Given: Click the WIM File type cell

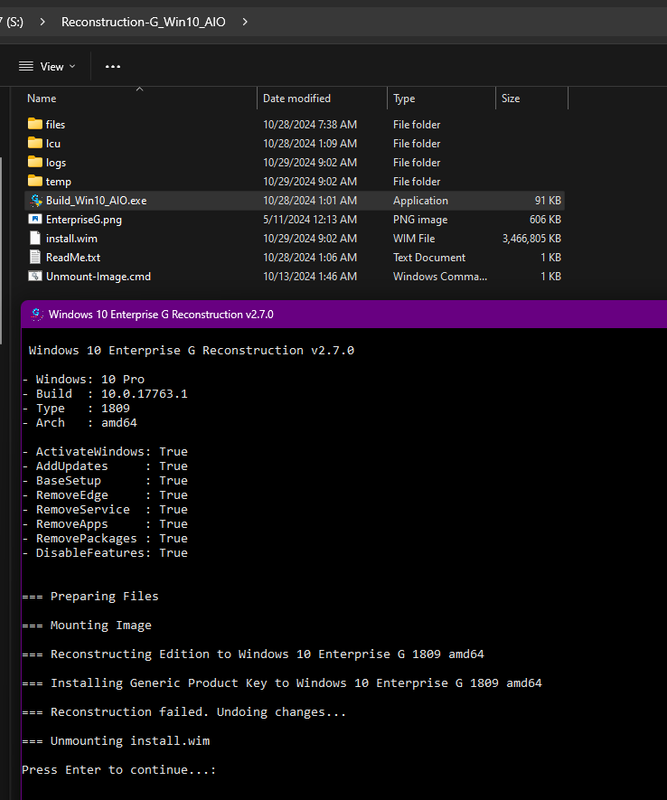Looking at the screenshot, I should tap(414, 238).
